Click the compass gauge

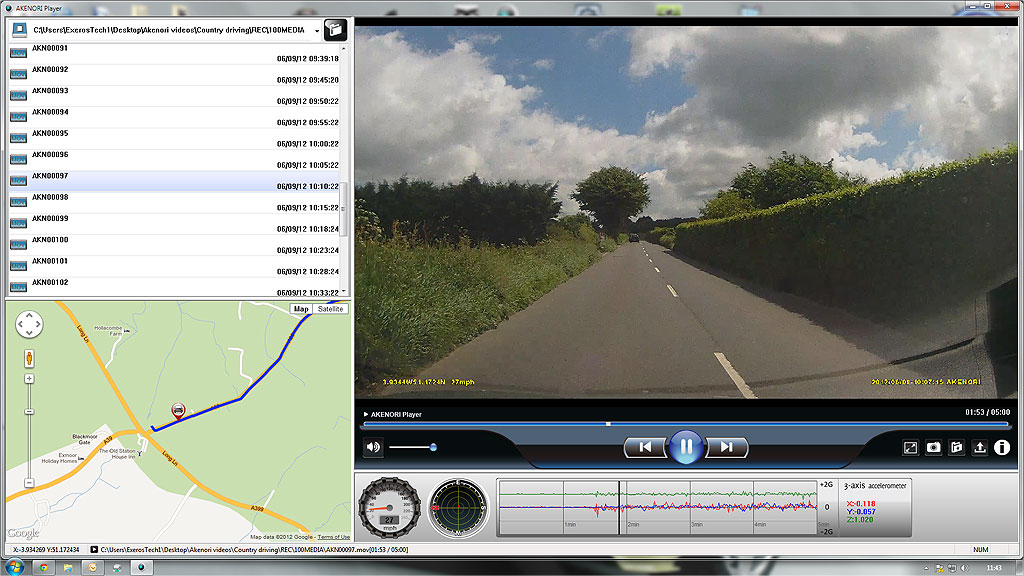(x=458, y=507)
